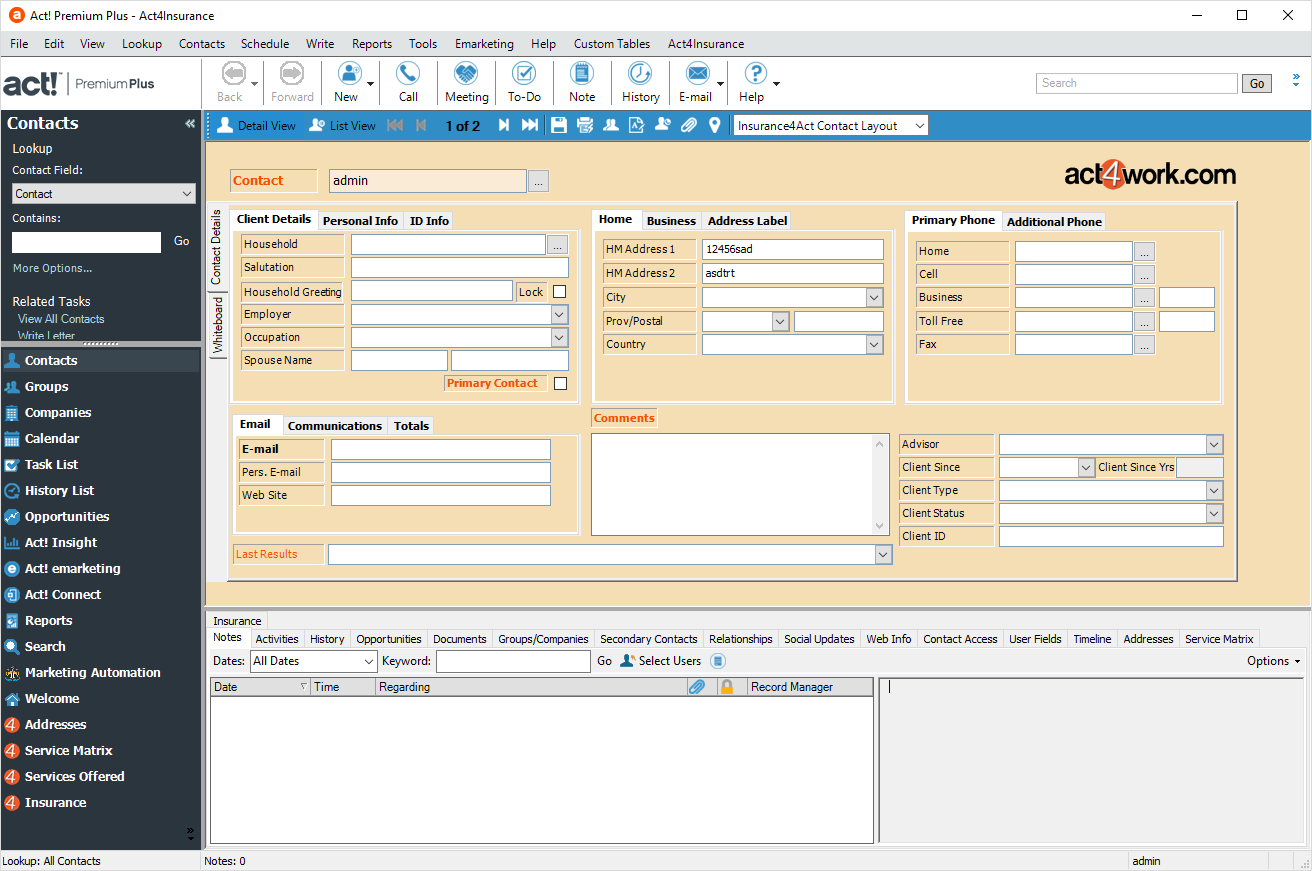Add a Note using toolbar icon
The height and width of the screenshot is (871, 1312).
coord(582,82)
